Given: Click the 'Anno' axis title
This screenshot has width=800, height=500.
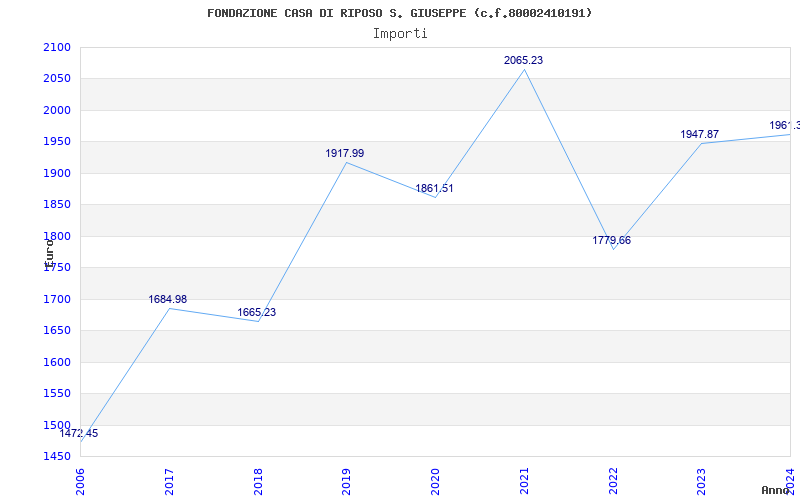Looking at the screenshot, I should 775,490.
